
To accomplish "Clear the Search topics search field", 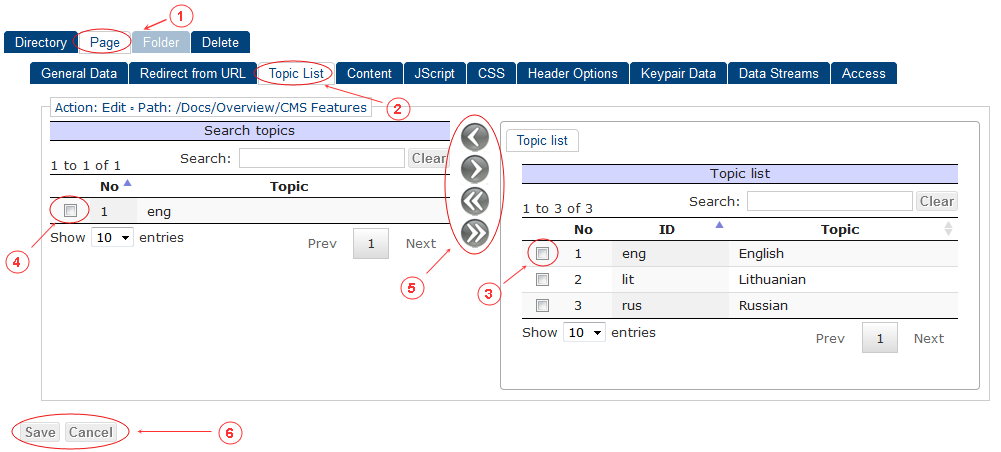I will 428,158.
